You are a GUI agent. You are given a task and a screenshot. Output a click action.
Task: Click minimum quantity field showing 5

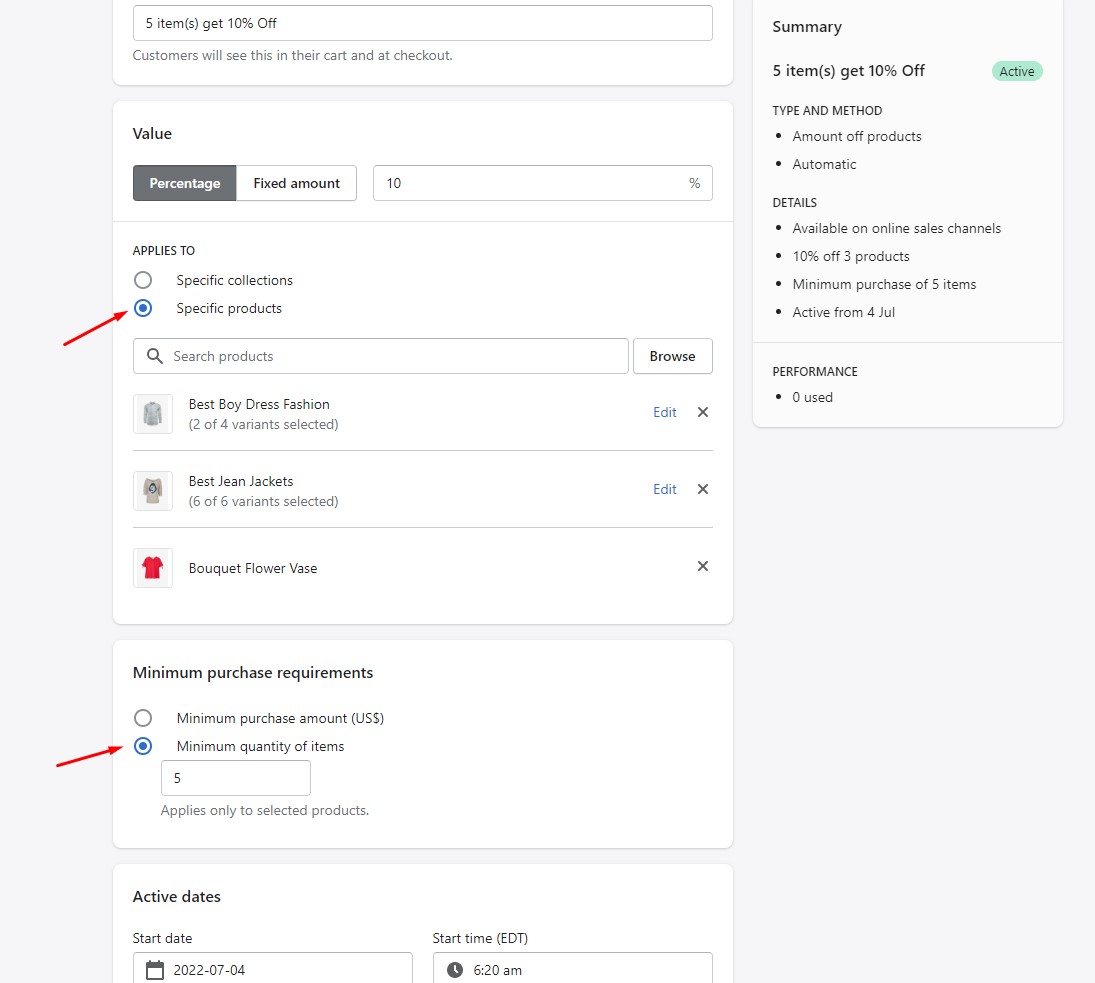point(236,778)
